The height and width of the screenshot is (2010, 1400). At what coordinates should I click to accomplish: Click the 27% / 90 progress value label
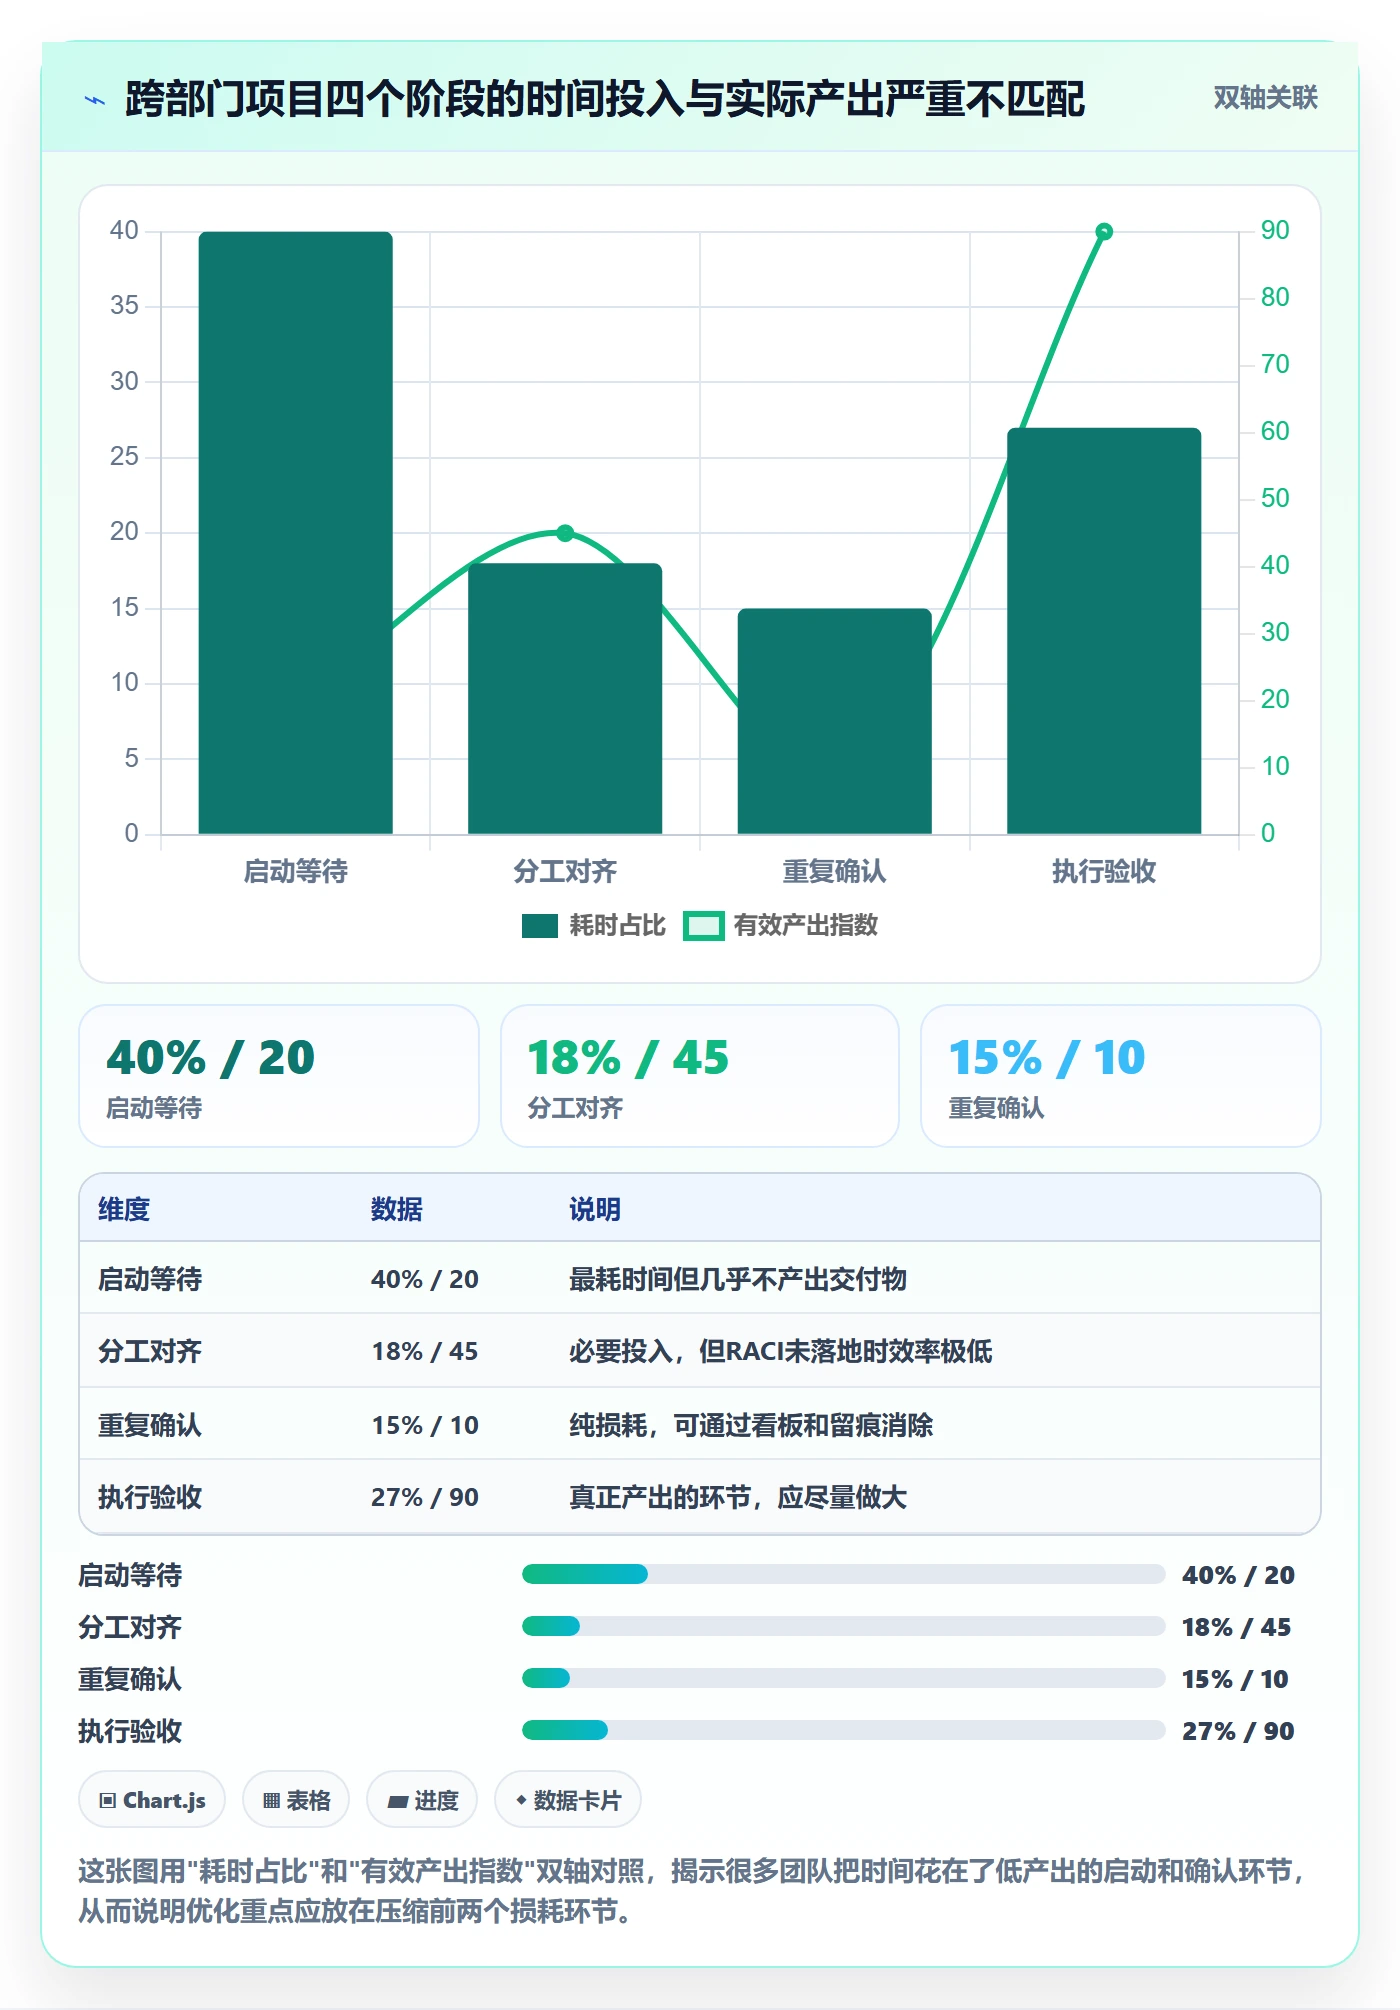click(x=1238, y=1731)
